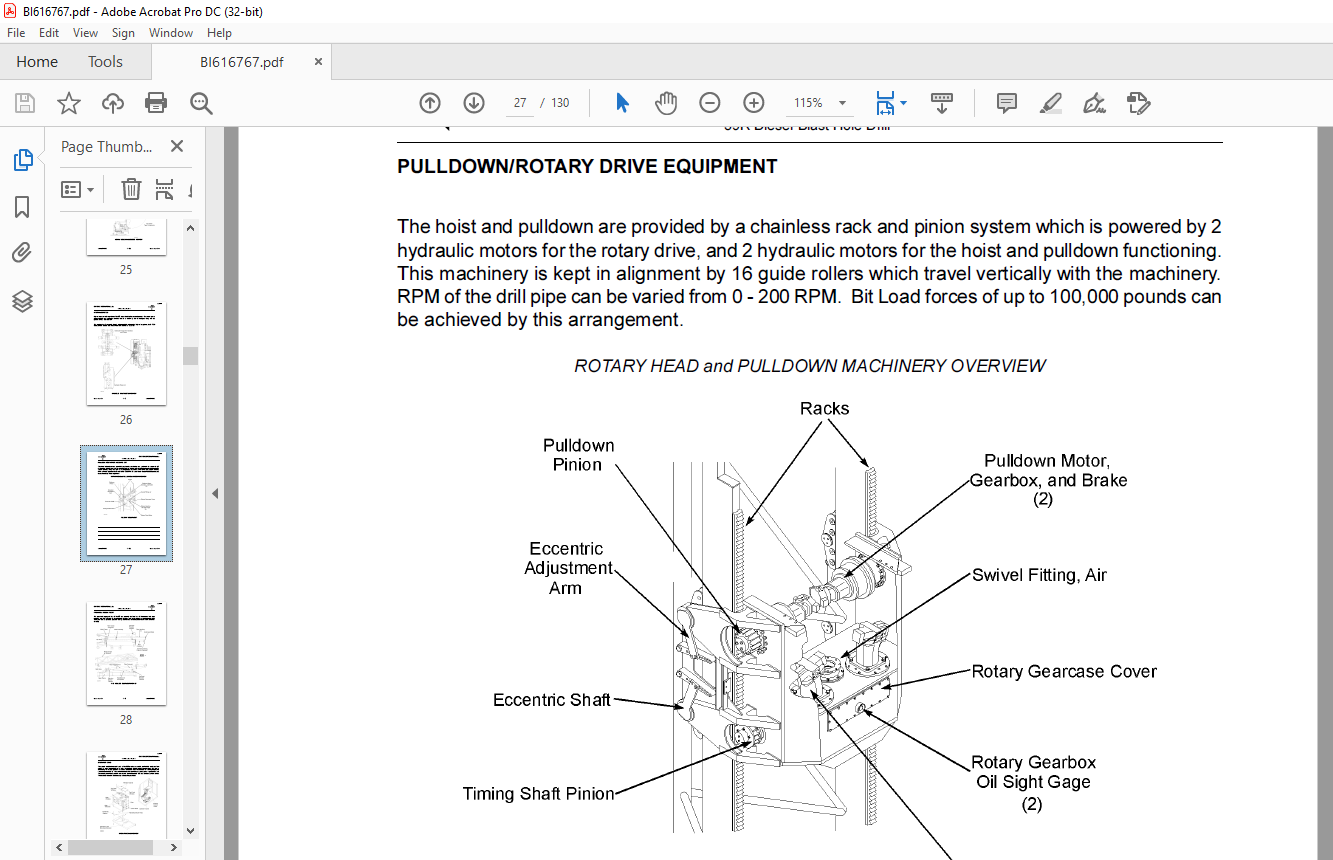Image resolution: width=1333 pixels, height=860 pixels.
Task: Select page 27 thumbnail
Action: [x=126, y=503]
